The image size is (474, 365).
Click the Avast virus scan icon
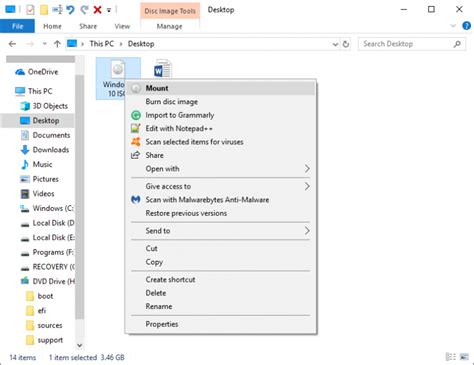coord(136,142)
